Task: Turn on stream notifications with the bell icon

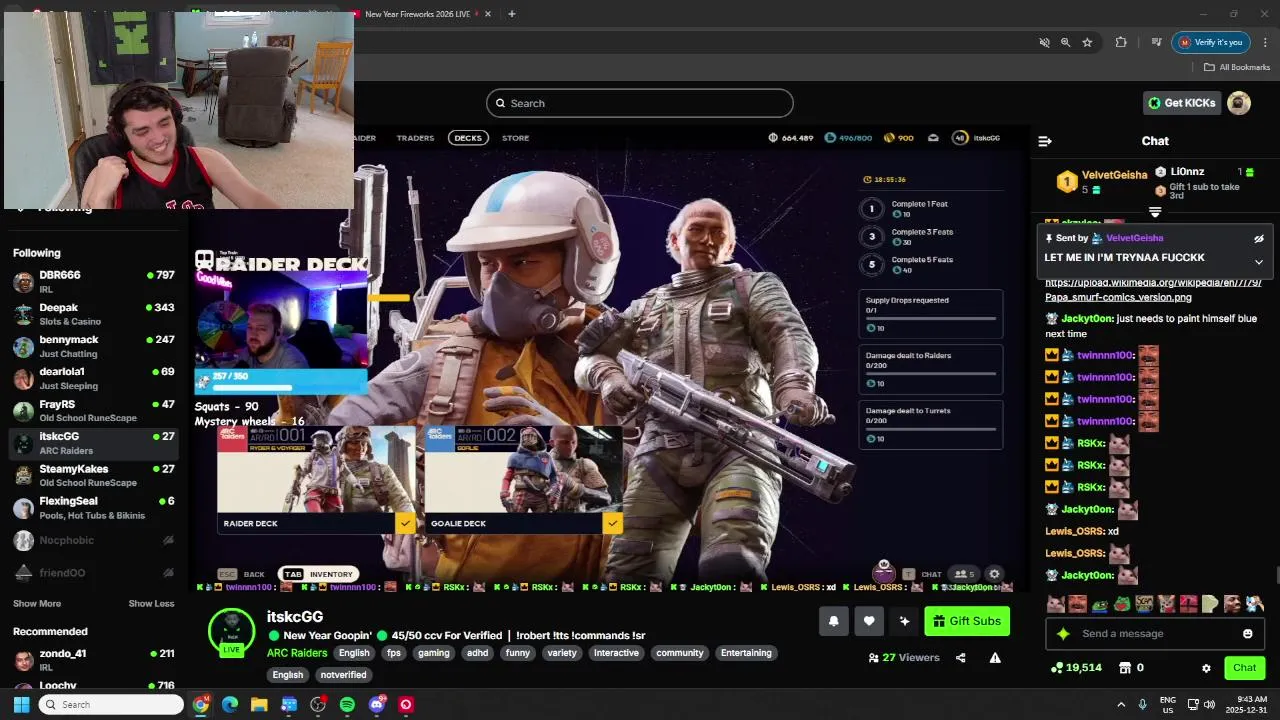Action: (x=834, y=621)
